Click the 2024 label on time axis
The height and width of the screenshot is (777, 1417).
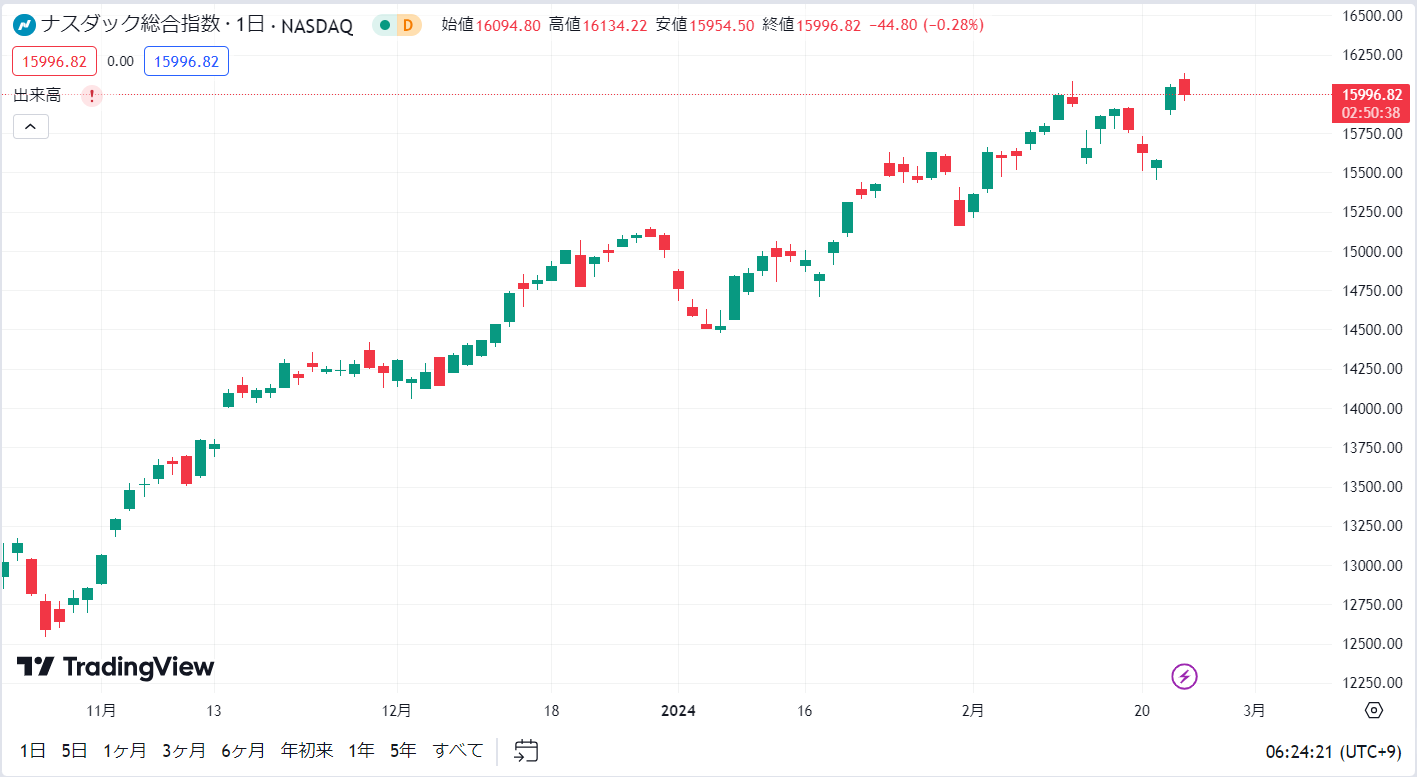(x=679, y=711)
